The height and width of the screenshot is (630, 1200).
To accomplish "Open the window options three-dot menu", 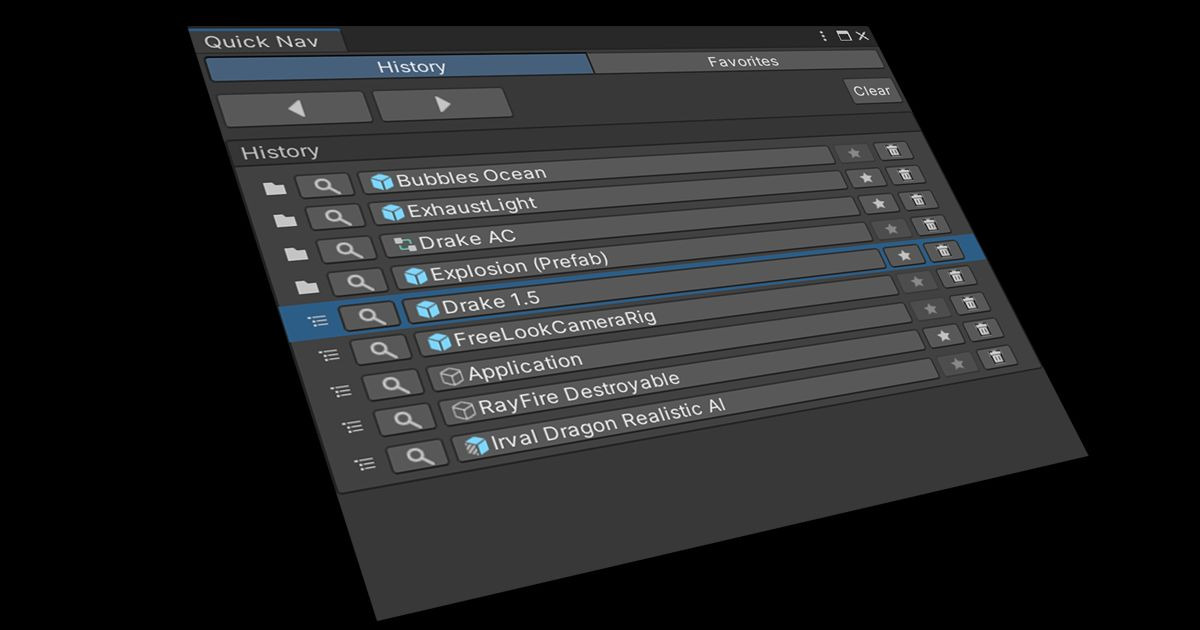I will pyautogui.click(x=823, y=35).
